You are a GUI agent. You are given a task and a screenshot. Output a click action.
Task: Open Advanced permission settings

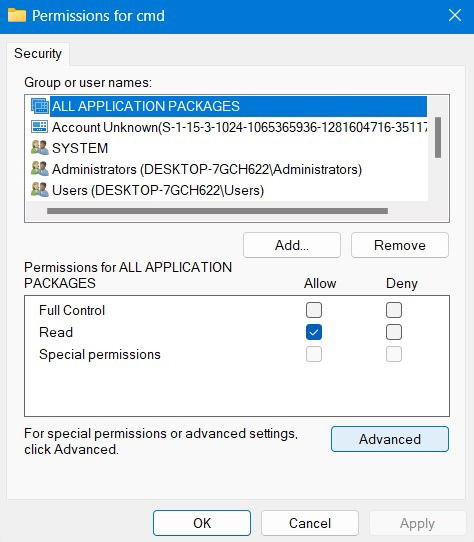point(390,439)
